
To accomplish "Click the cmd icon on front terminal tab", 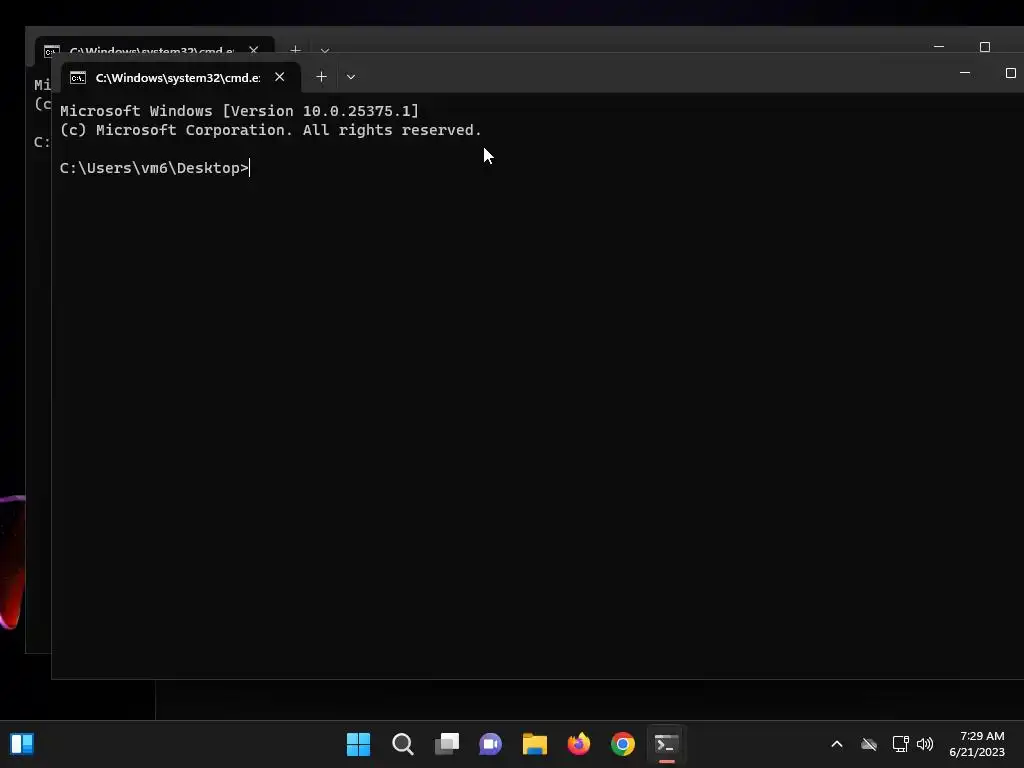I will click(78, 78).
